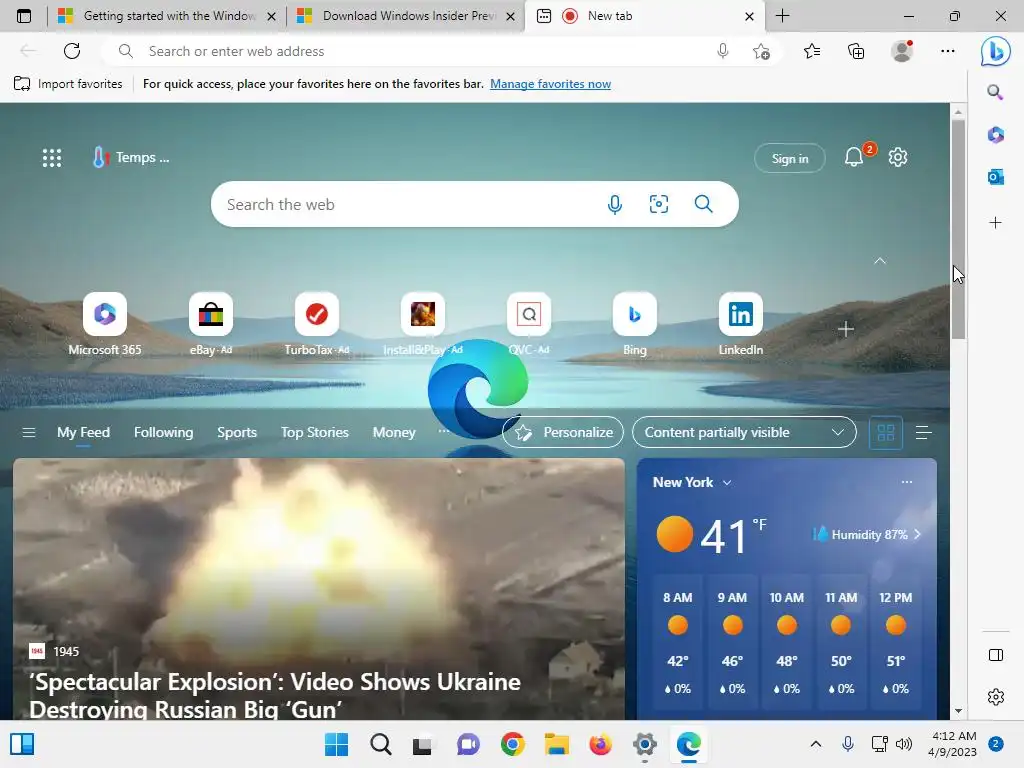Open Windows Start menu
This screenshot has width=1024, height=768.
336,744
